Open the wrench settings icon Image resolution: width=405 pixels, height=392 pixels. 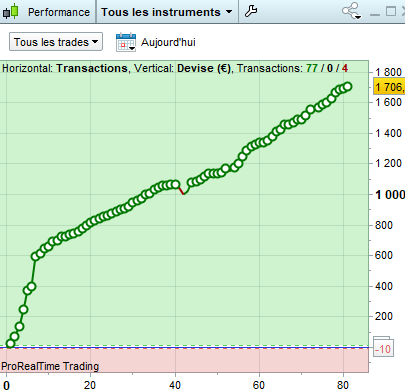(251, 11)
